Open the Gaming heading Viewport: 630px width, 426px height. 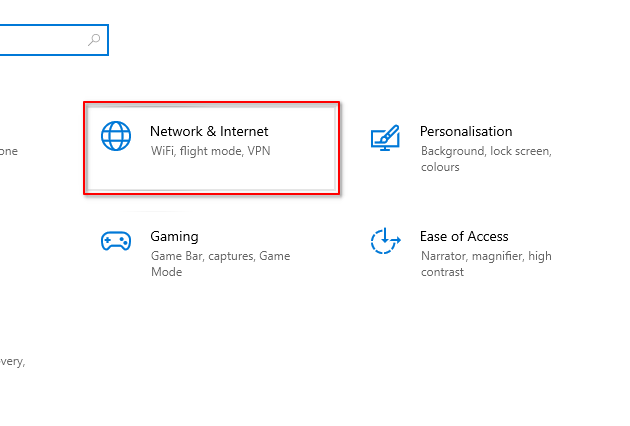174,237
